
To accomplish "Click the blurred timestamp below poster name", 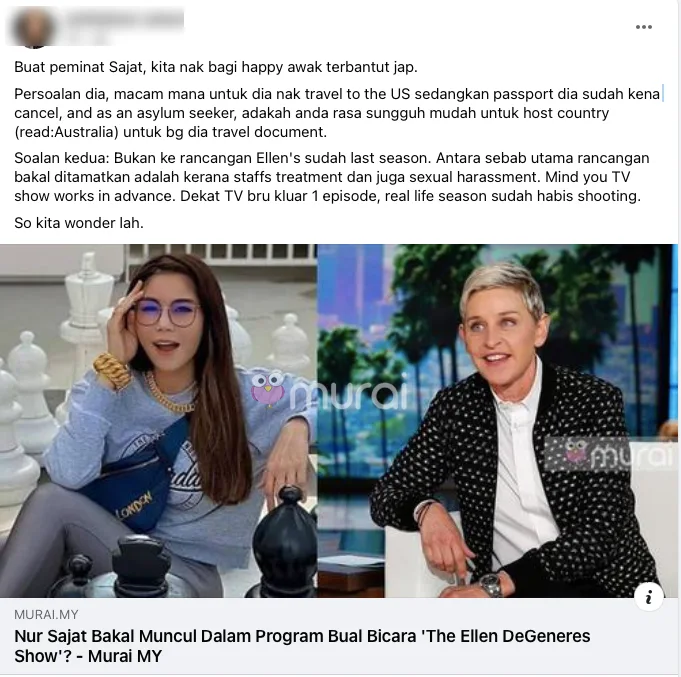I will click(86, 39).
